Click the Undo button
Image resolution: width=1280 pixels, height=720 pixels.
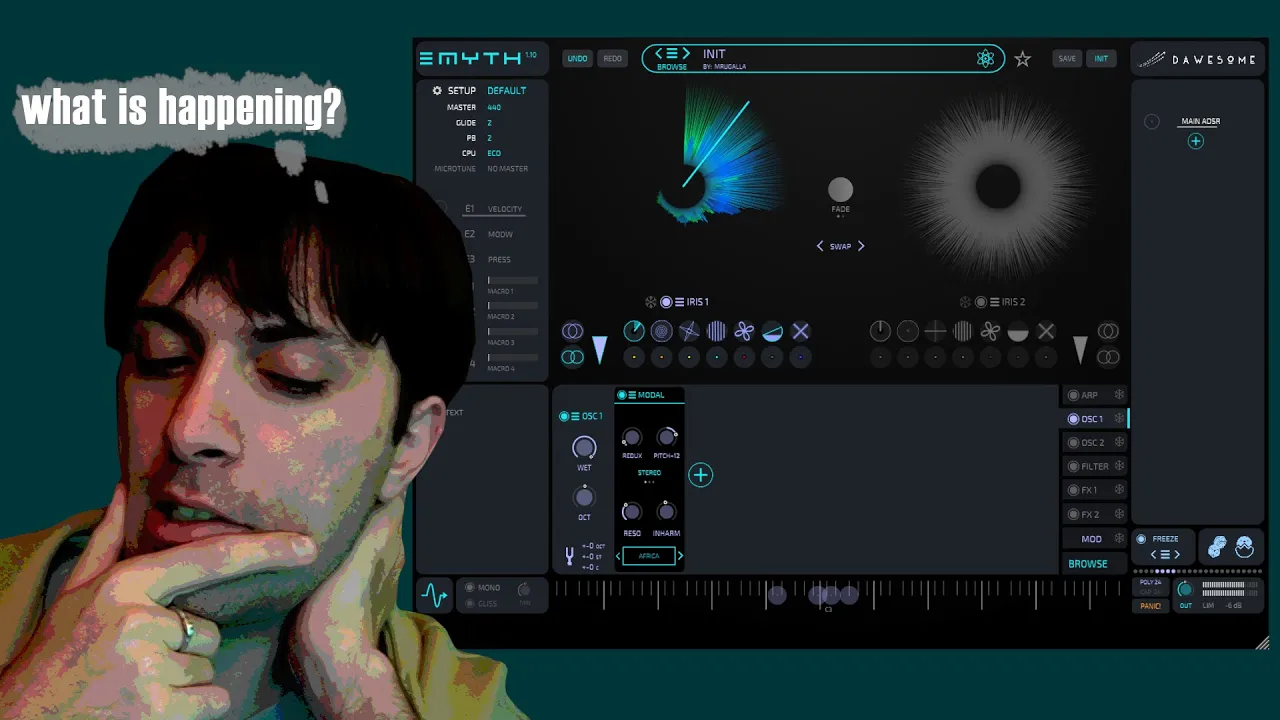click(578, 59)
